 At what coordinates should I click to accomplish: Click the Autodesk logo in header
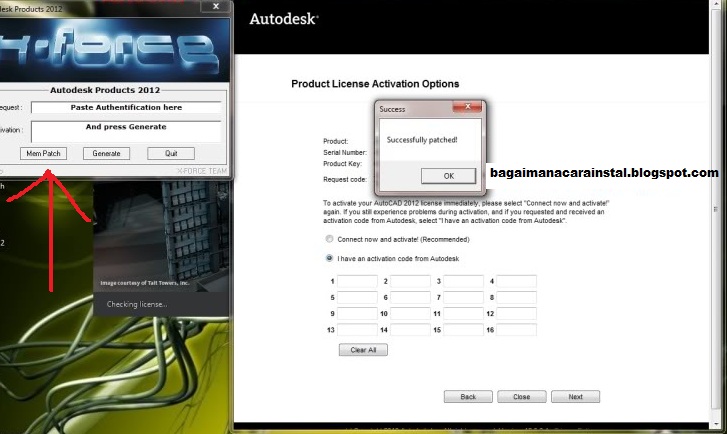click(x=284, y=19)
